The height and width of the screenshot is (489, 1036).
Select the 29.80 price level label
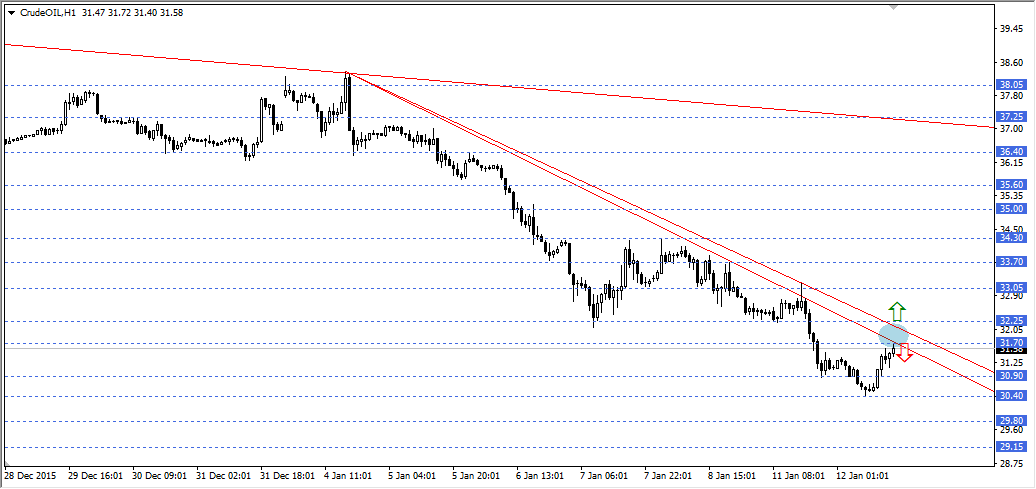tap(1011, 421)
